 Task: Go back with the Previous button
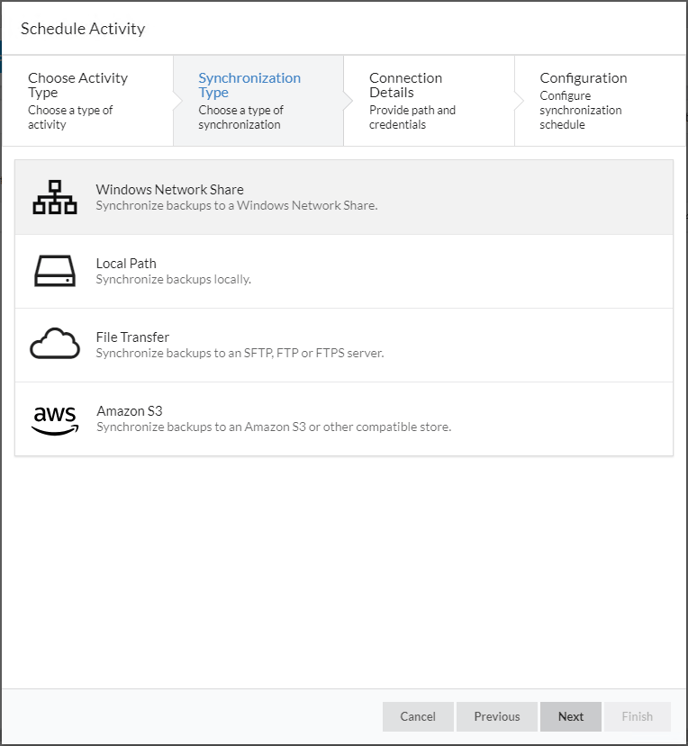click(497, 717)
